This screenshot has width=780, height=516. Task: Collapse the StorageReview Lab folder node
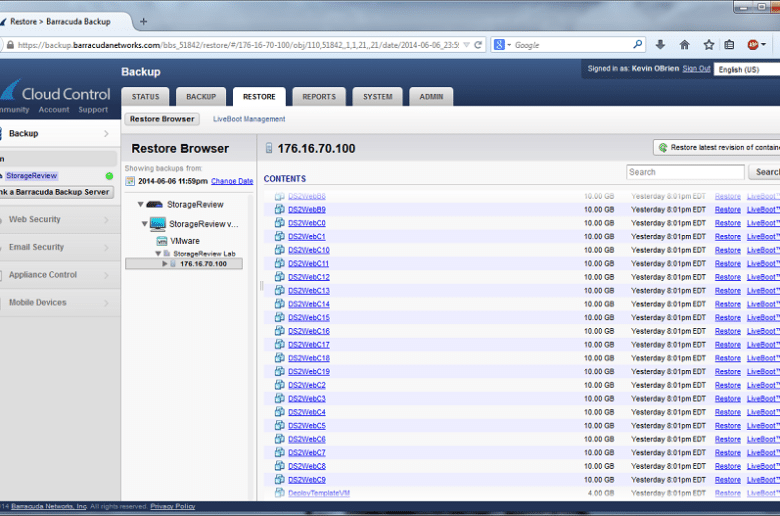[158, 254]
